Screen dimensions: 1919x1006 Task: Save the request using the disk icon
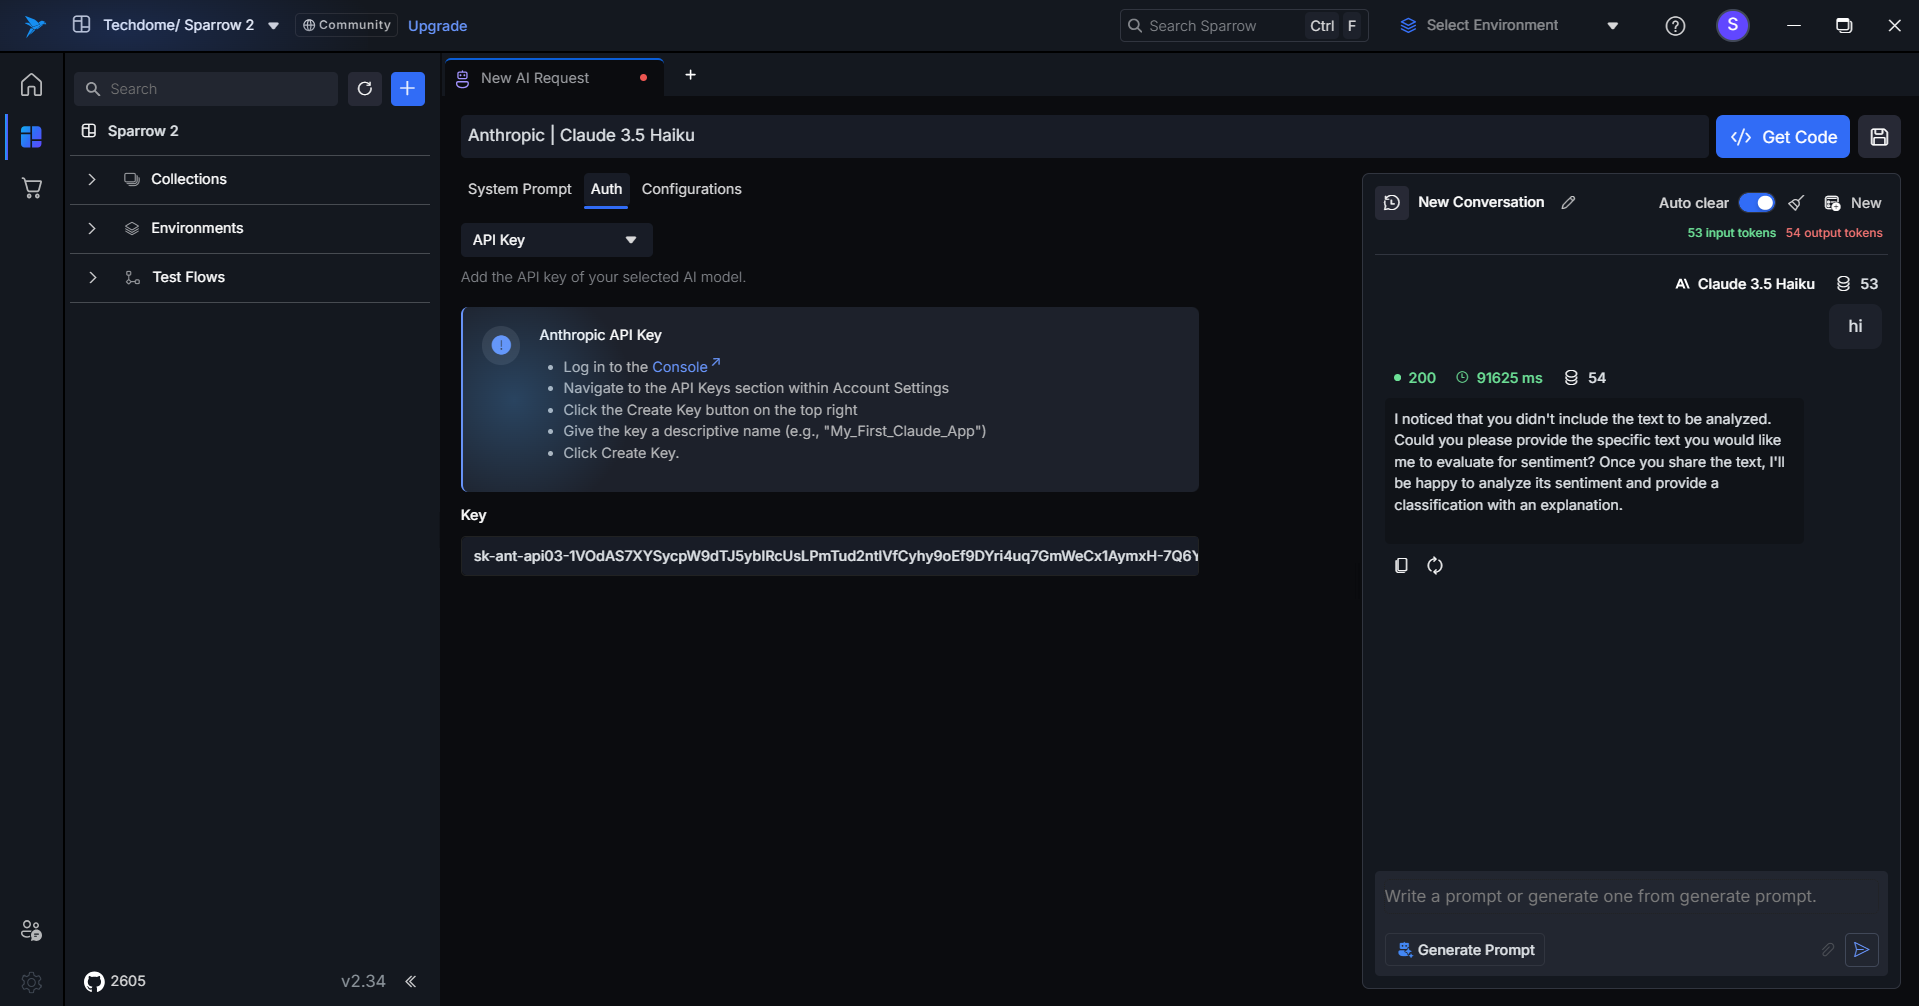tap(1879, 137)
